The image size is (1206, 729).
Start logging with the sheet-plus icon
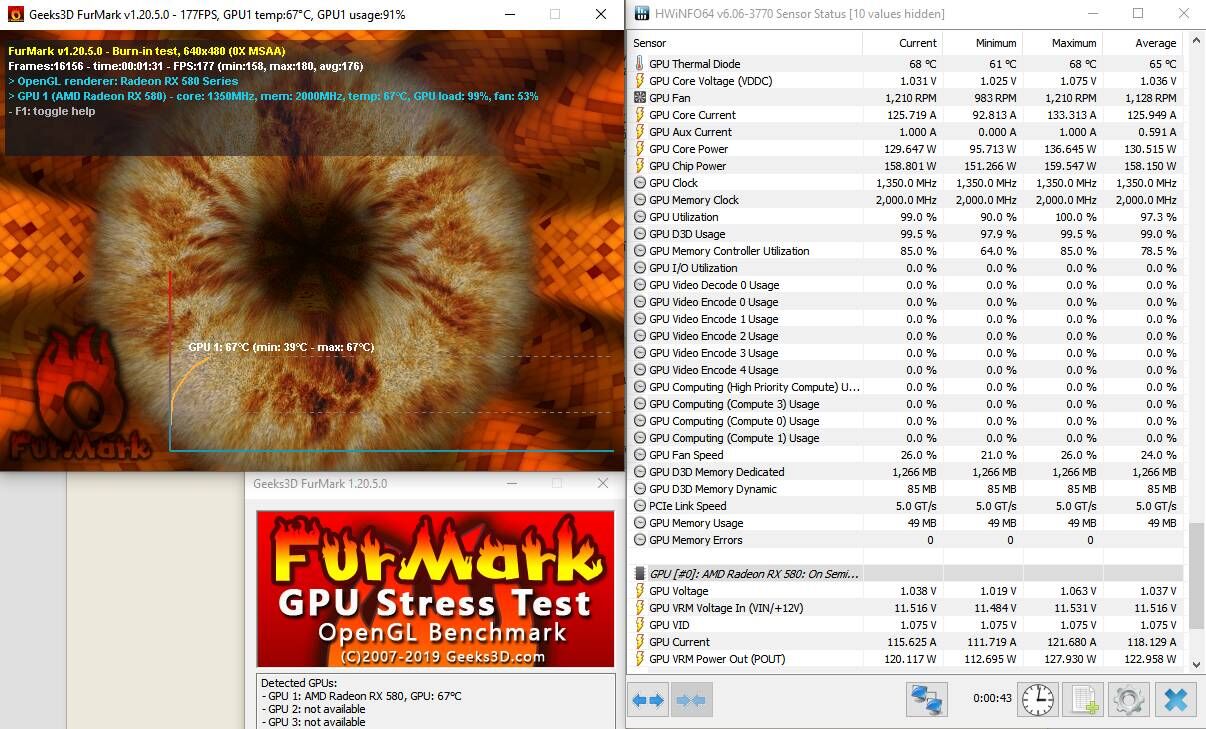[x=1083, y=700]
